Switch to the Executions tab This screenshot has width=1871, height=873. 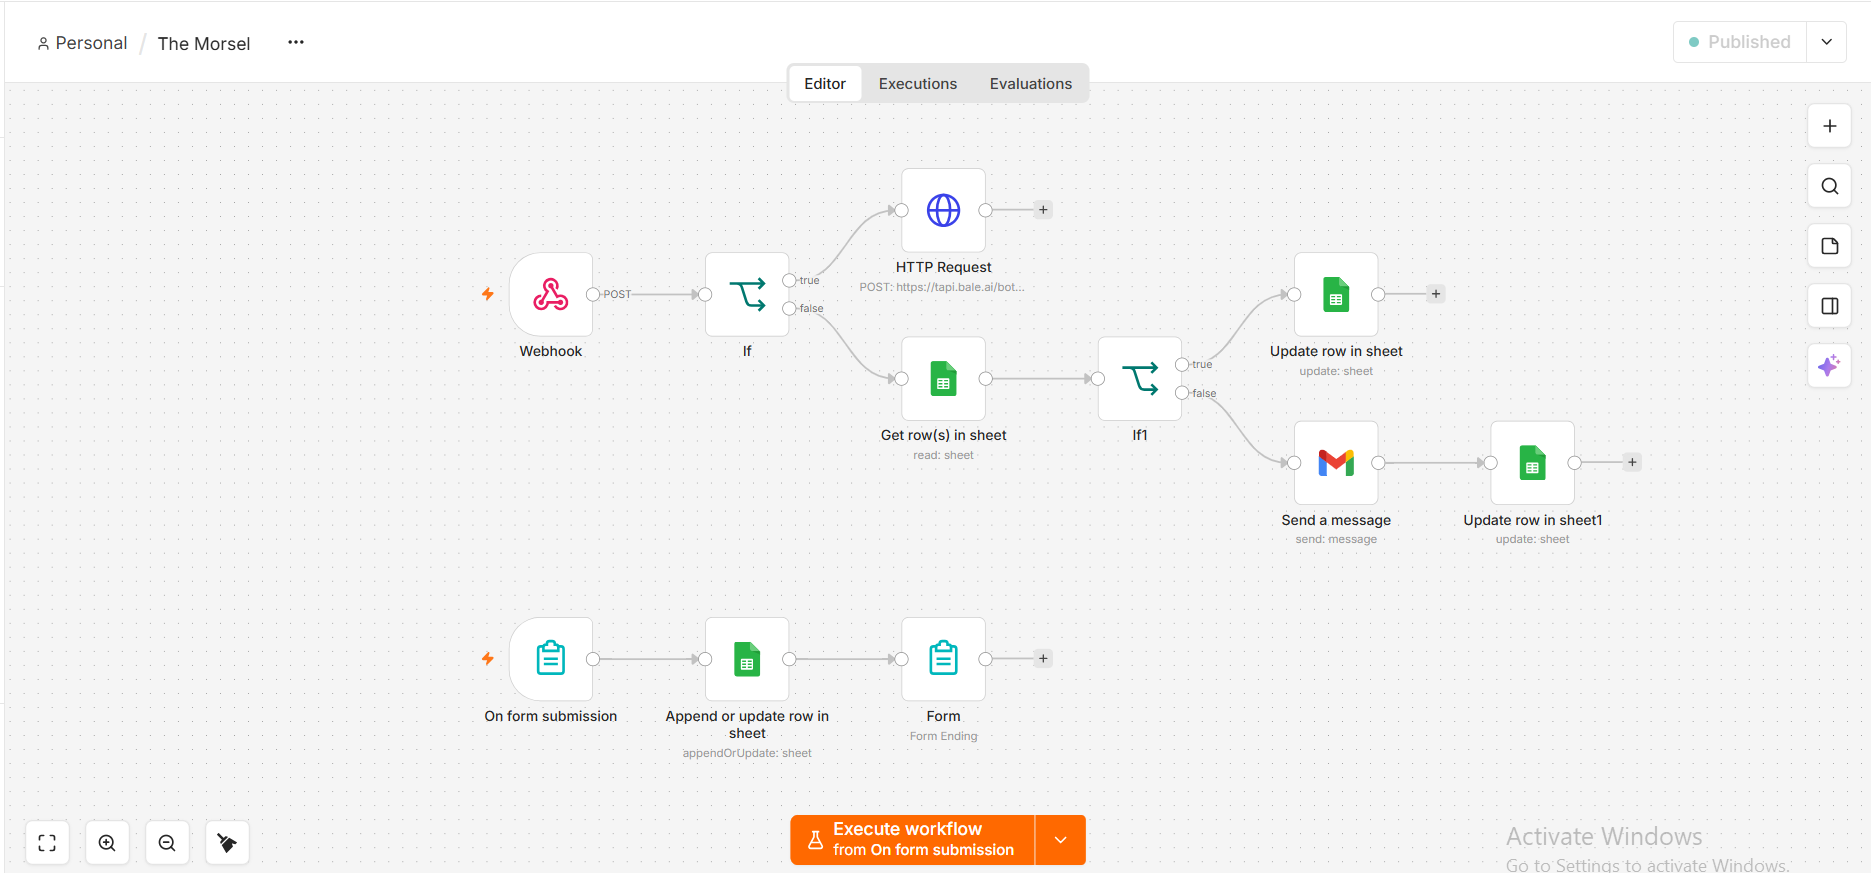[x=918, y=84]
